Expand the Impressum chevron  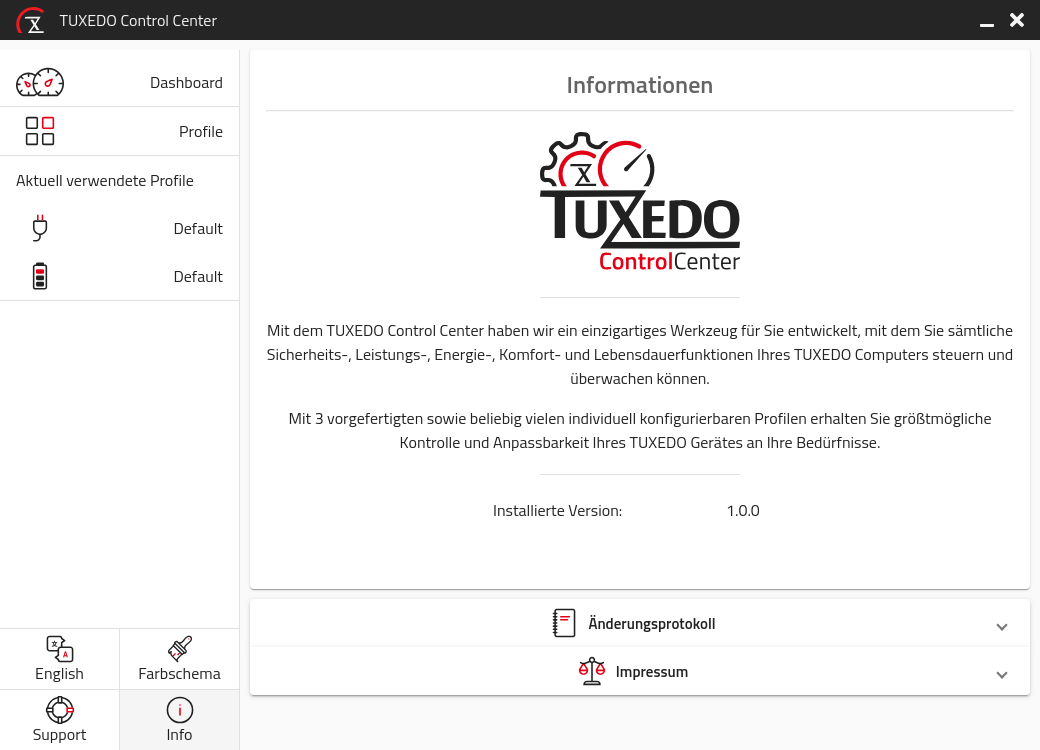click(x=1002, y=674)
